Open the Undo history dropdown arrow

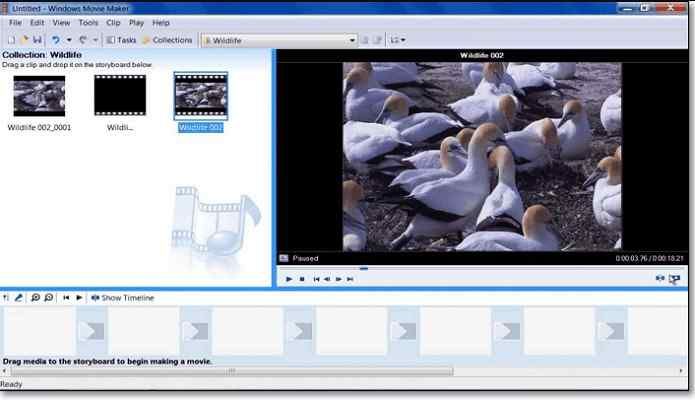(68, 40)
